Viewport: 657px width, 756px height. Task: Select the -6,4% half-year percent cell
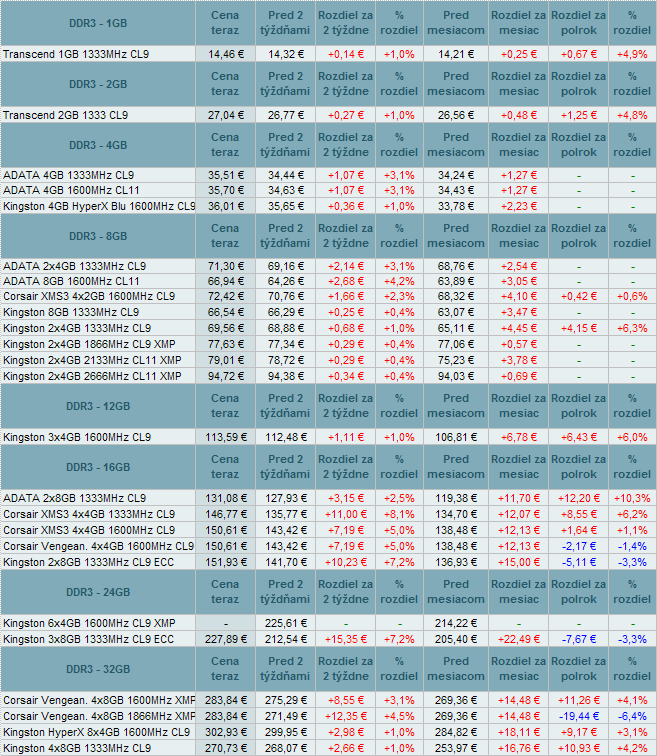[x=632, y=716]
